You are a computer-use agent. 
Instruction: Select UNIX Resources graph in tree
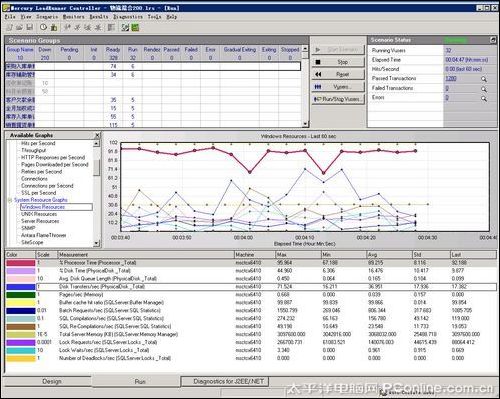click(39, 214)
